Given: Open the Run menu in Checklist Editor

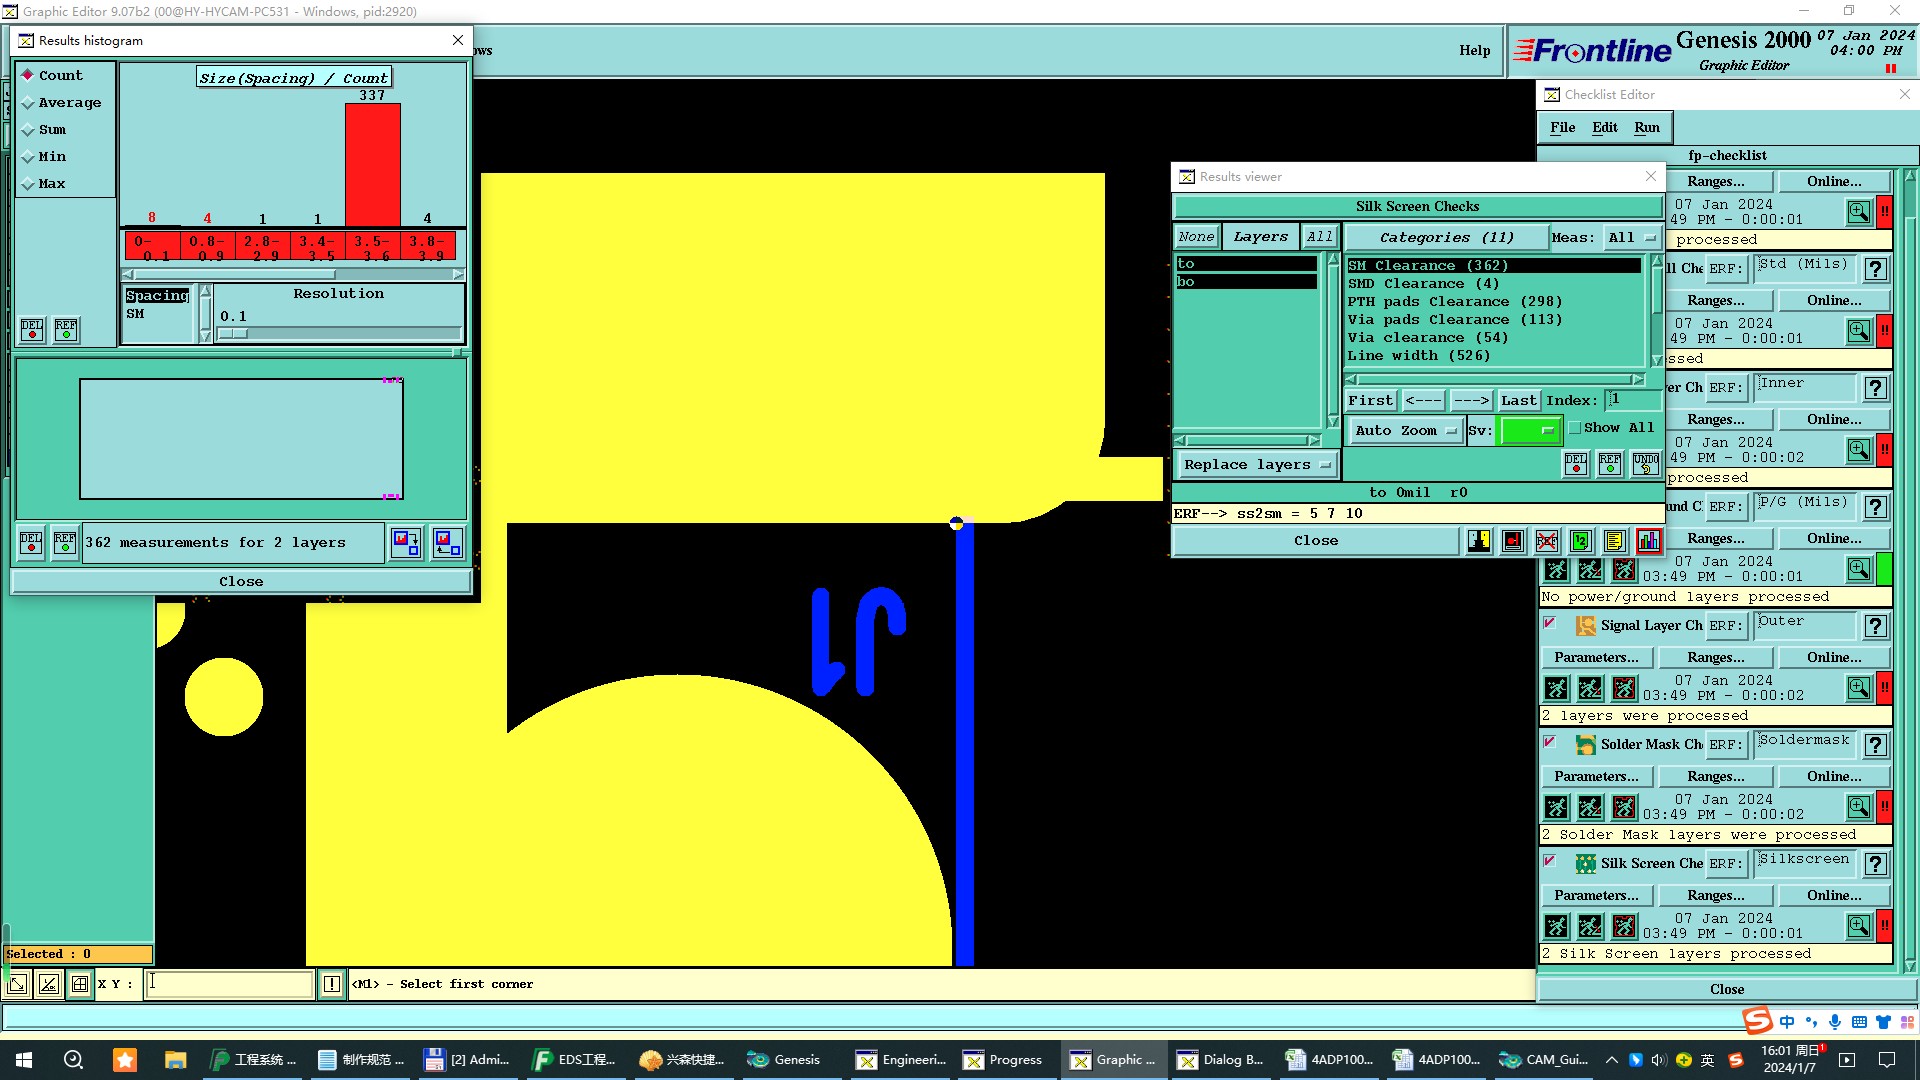Looking at the screenshot, I should (1646, 128).
